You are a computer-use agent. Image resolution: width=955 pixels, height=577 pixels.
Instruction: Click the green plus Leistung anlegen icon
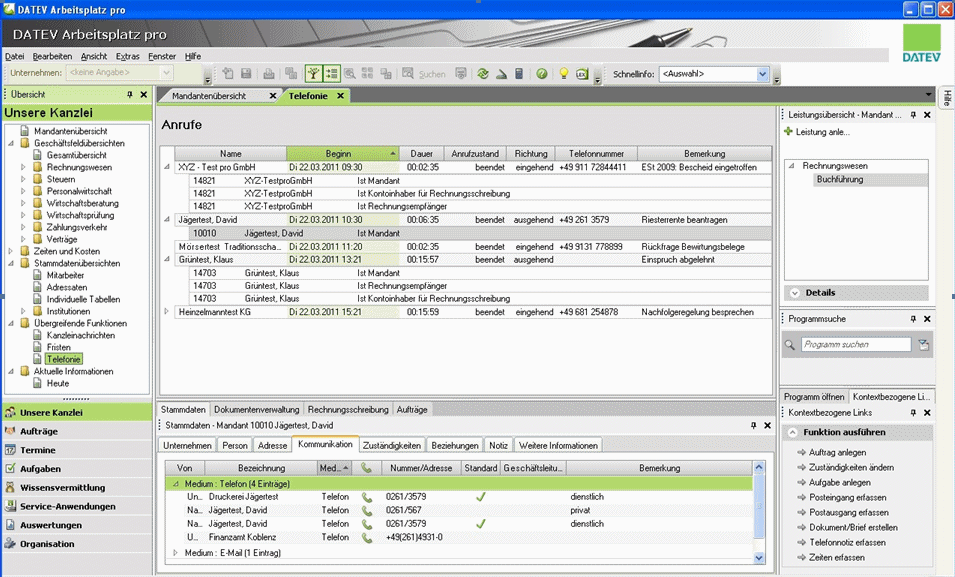pyautogui.click(x=789, y=132)
